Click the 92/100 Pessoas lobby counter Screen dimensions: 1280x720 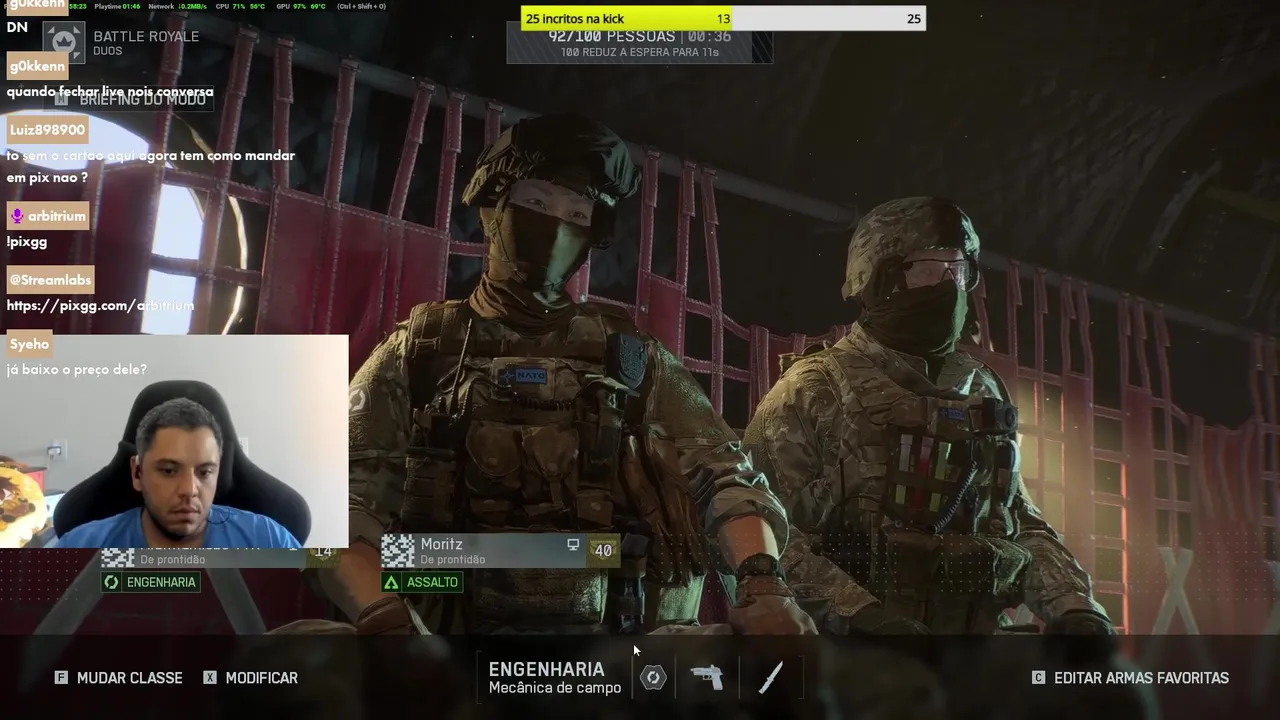611,36
